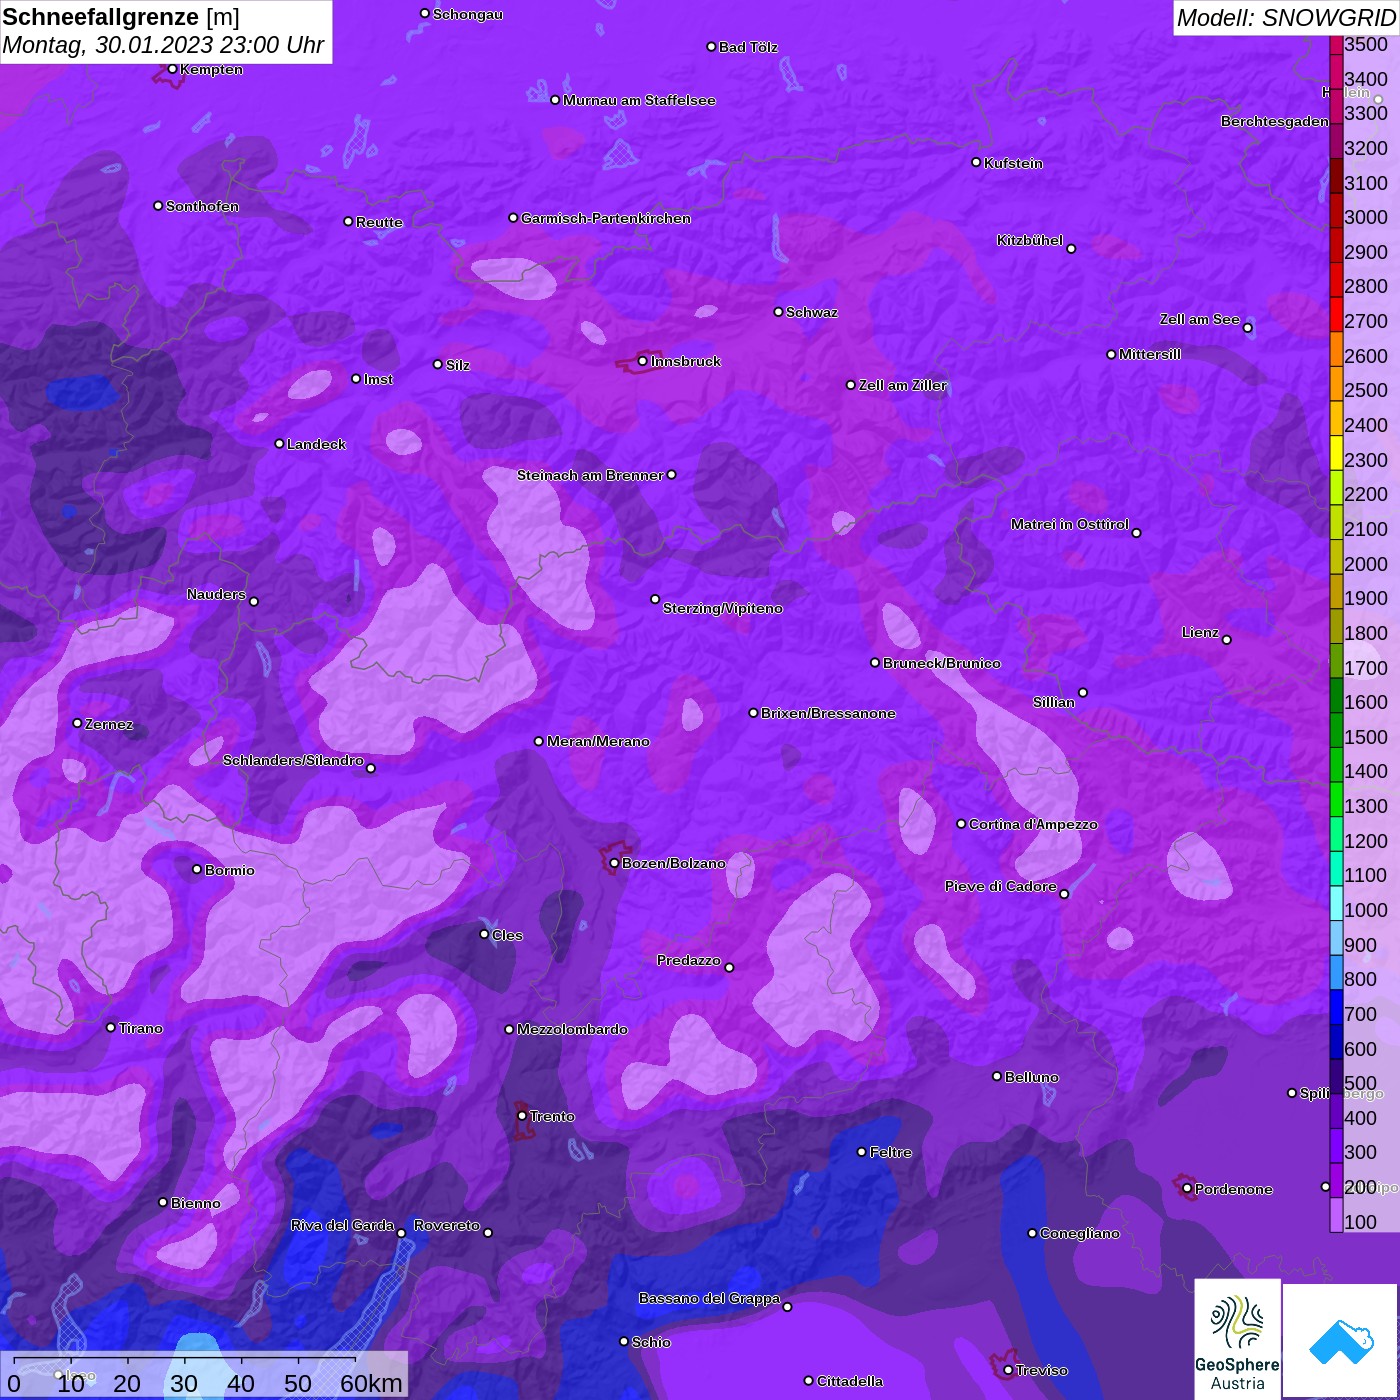The image size is (1400, 1400).
Task: Click the Kufstein marker dot
Action: pyautogui.click(x=976, y=162)
